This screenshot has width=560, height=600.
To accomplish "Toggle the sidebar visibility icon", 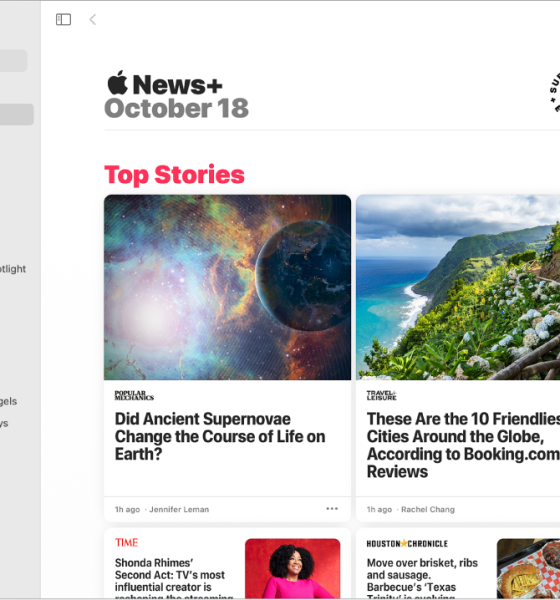I will pos(64,20).
